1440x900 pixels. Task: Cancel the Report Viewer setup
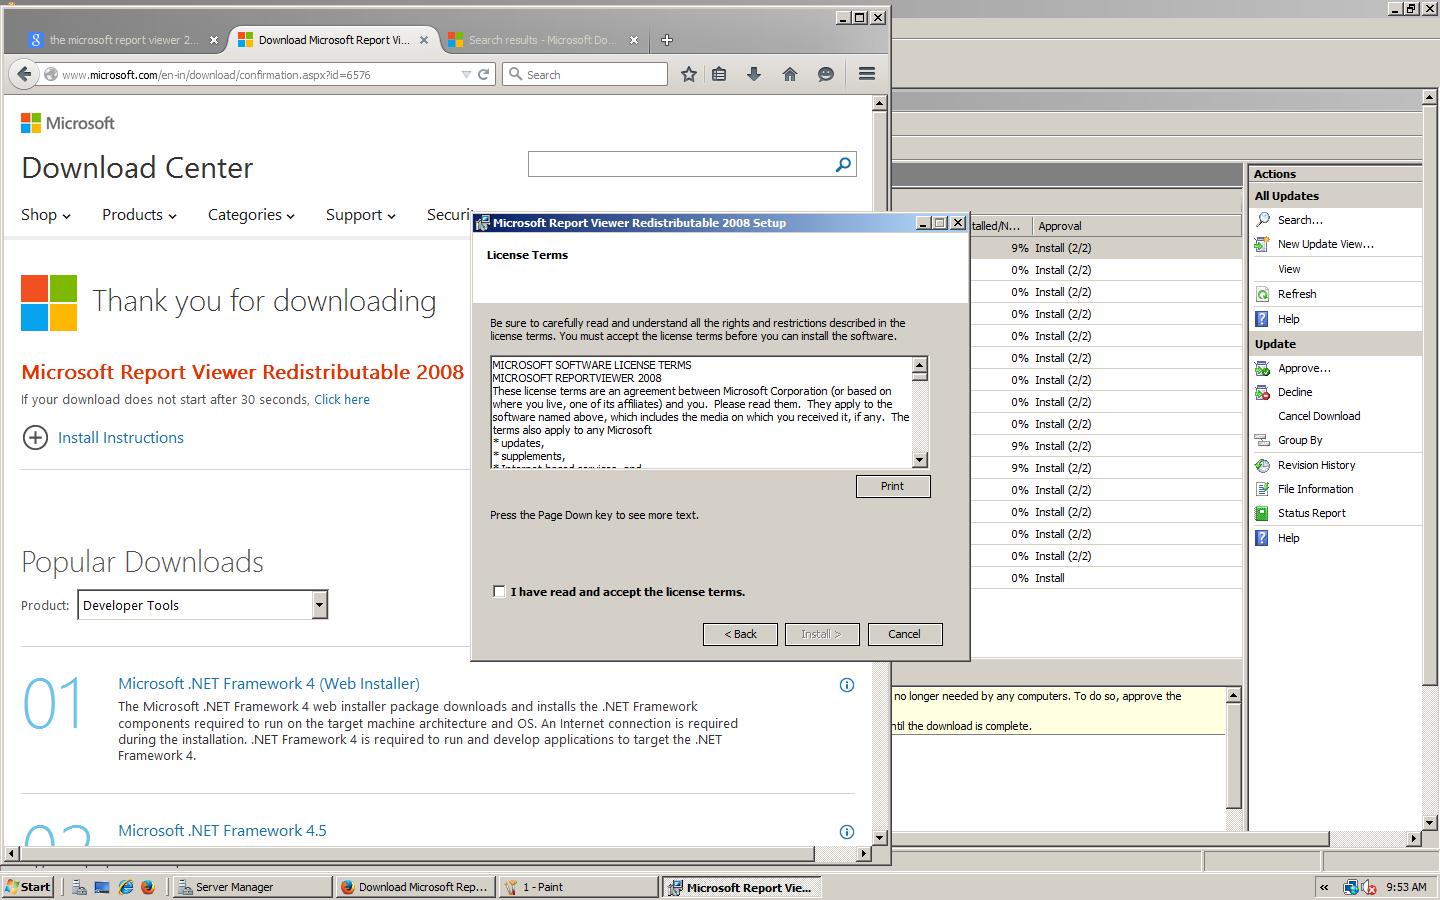click(x=905, y=634)
